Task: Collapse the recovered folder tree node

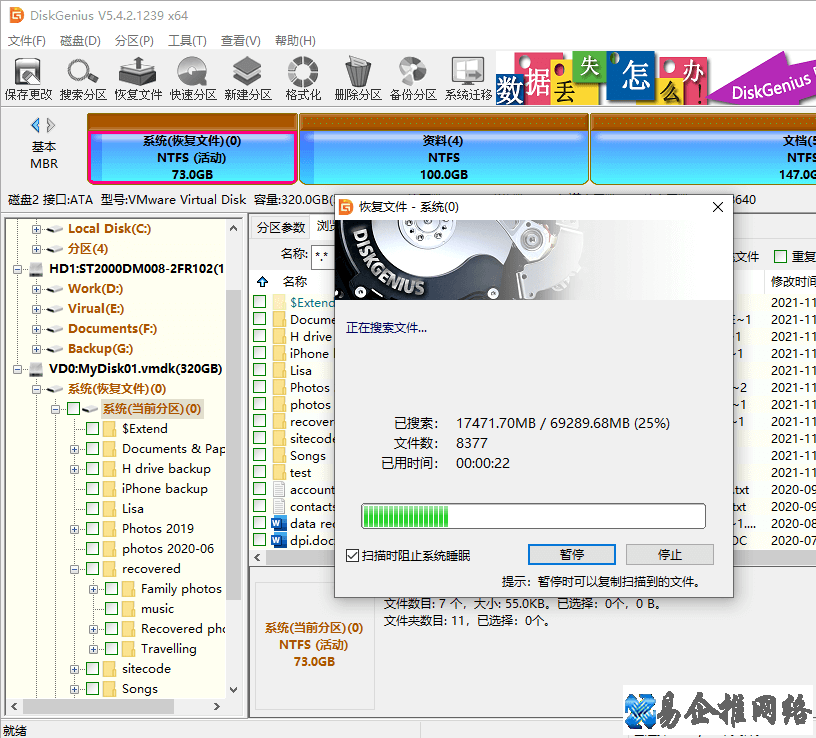Action: [75, 569]
